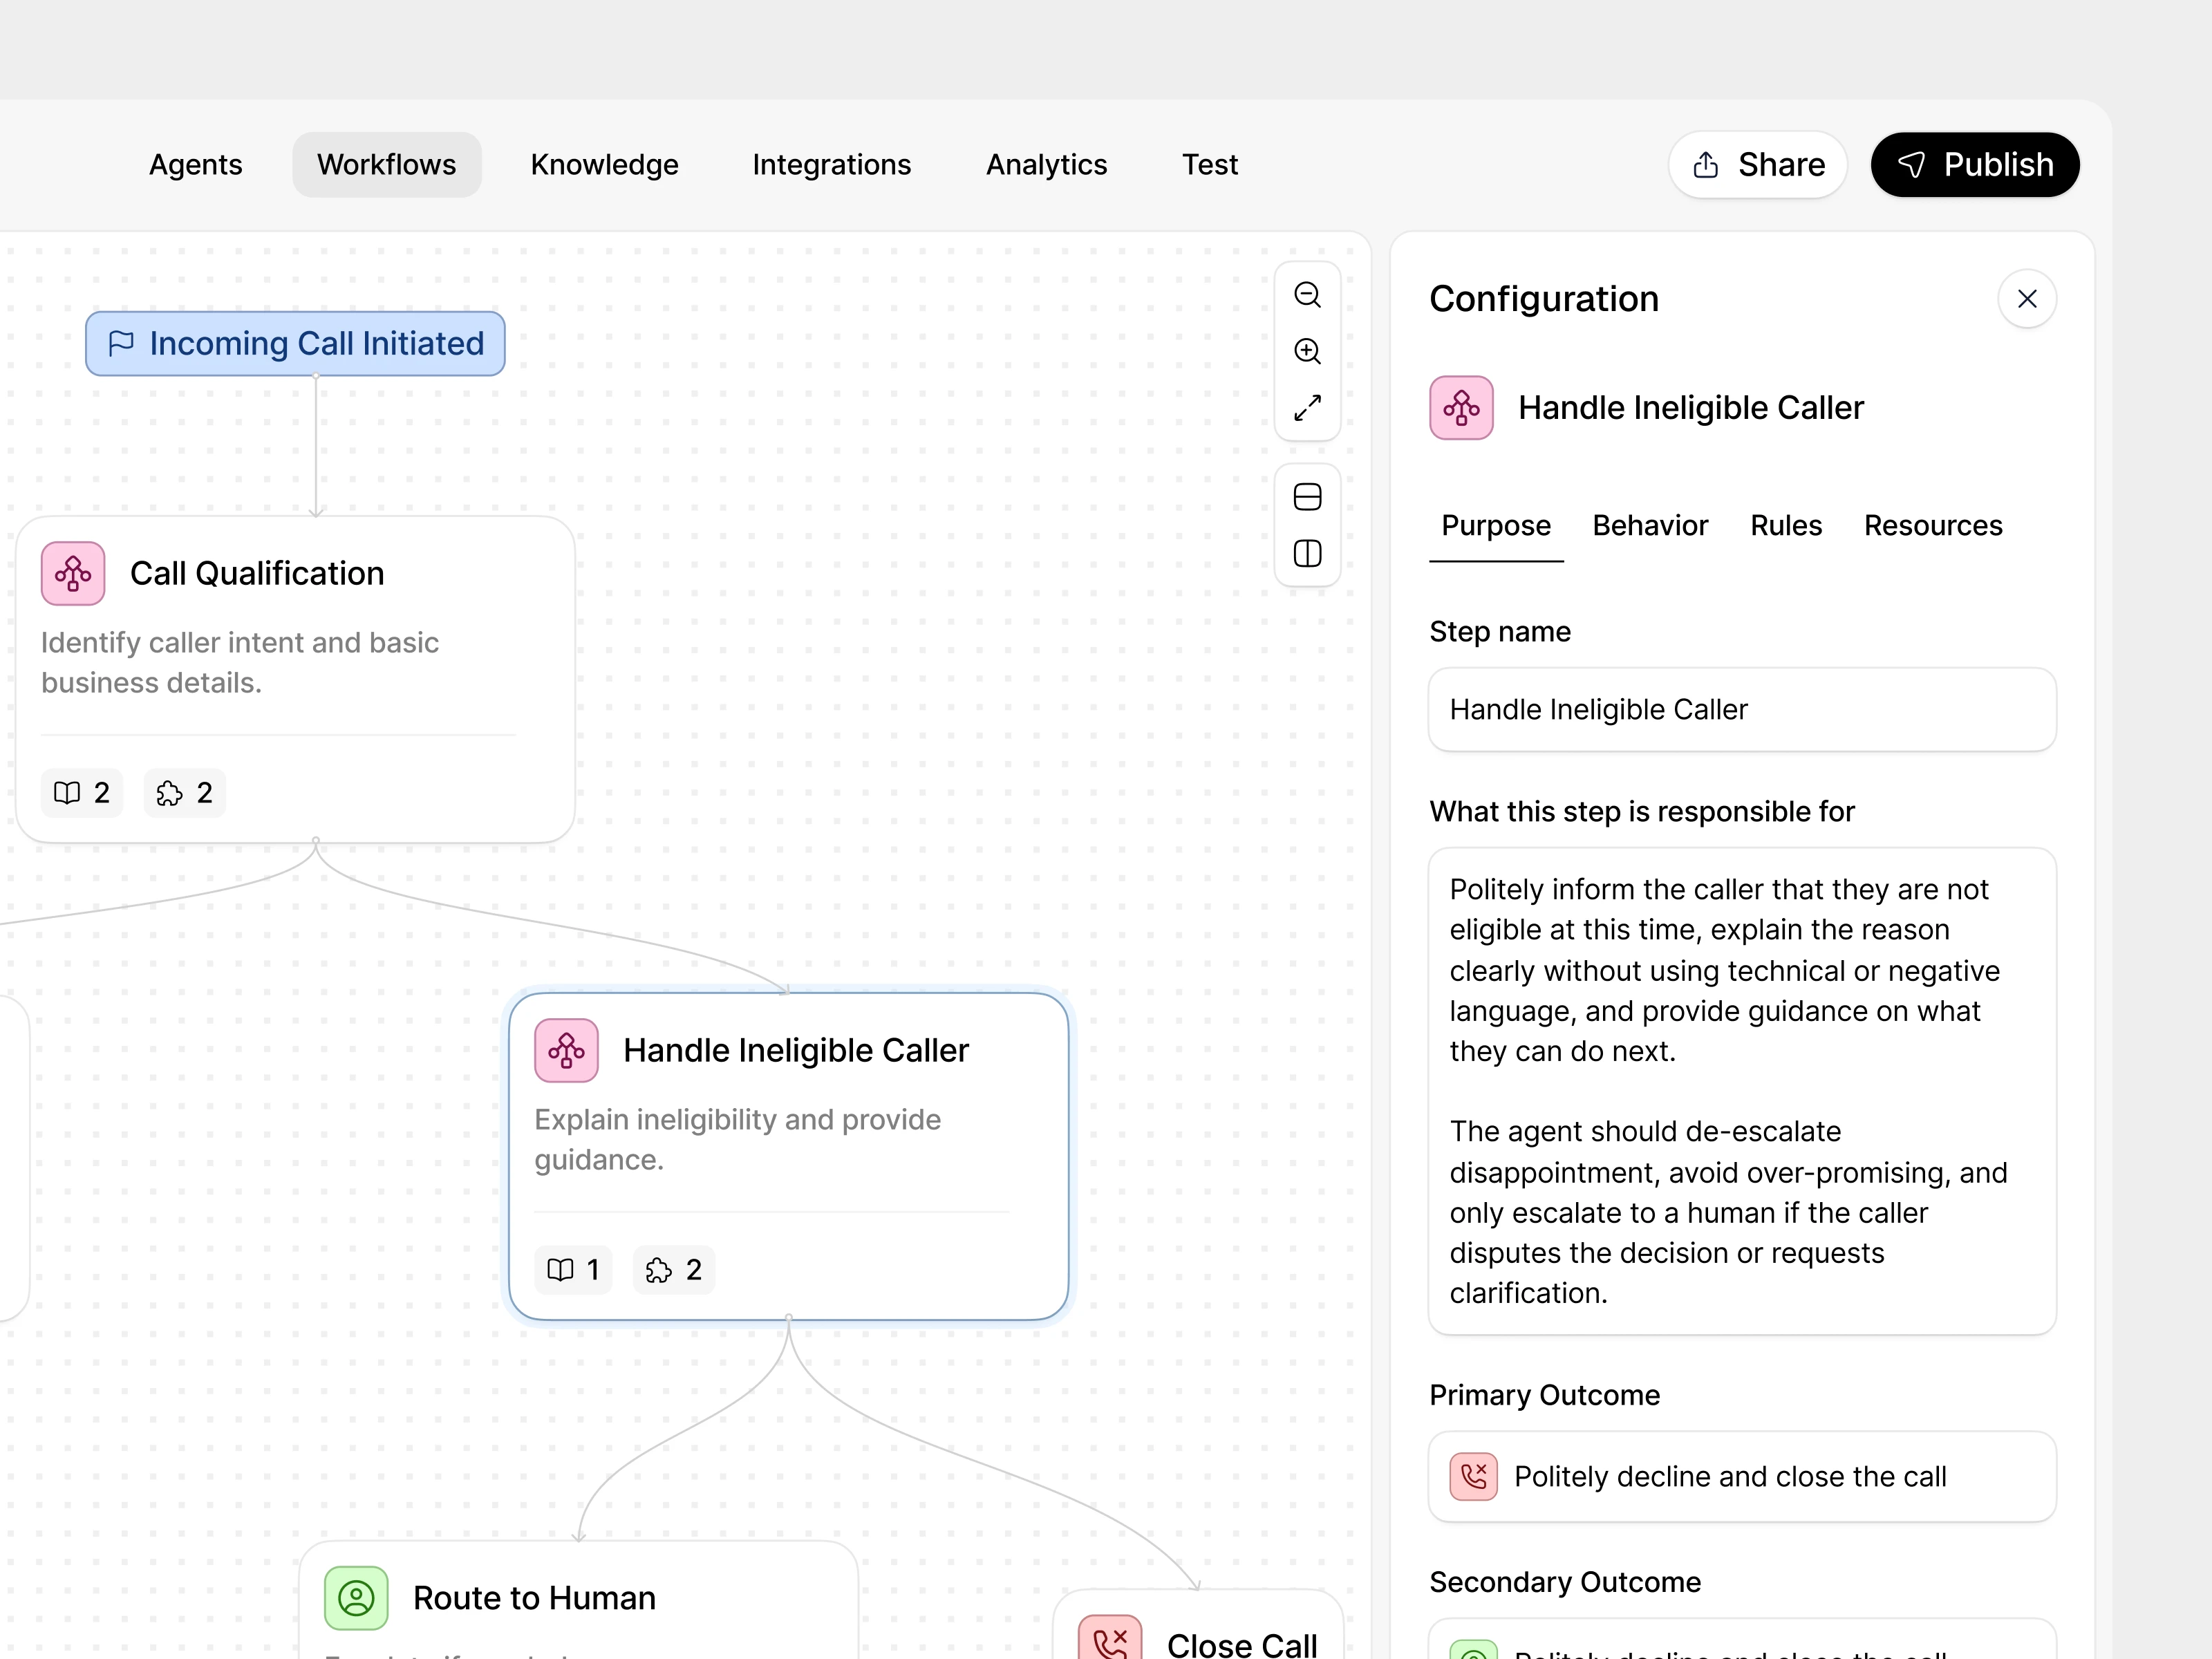Click the knowledge book badge on Call Qualification

pyautogui.click(x=82, y=793)
